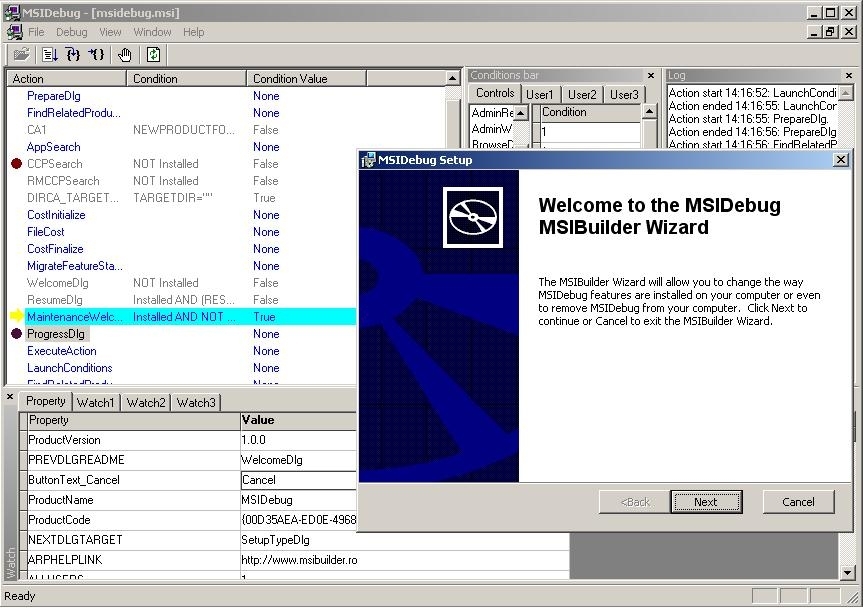Click the red breakpoint dot beside CCPSearch
Image resolution: width=863 pixels, height=608 pixels.
17,163
